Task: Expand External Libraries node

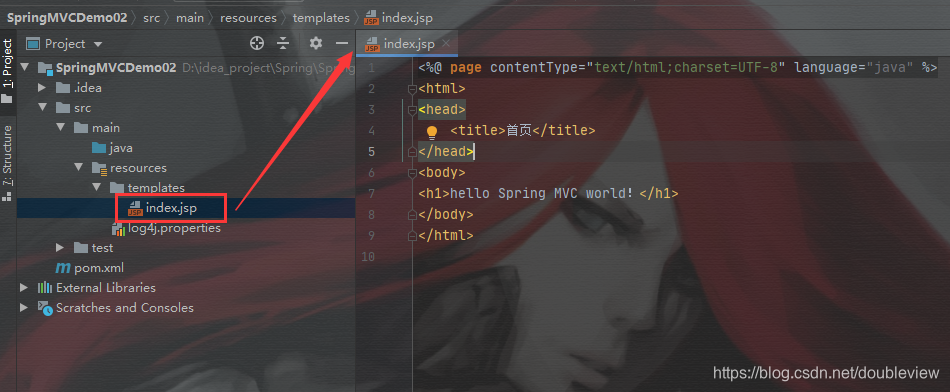Action: click(24, 287)
